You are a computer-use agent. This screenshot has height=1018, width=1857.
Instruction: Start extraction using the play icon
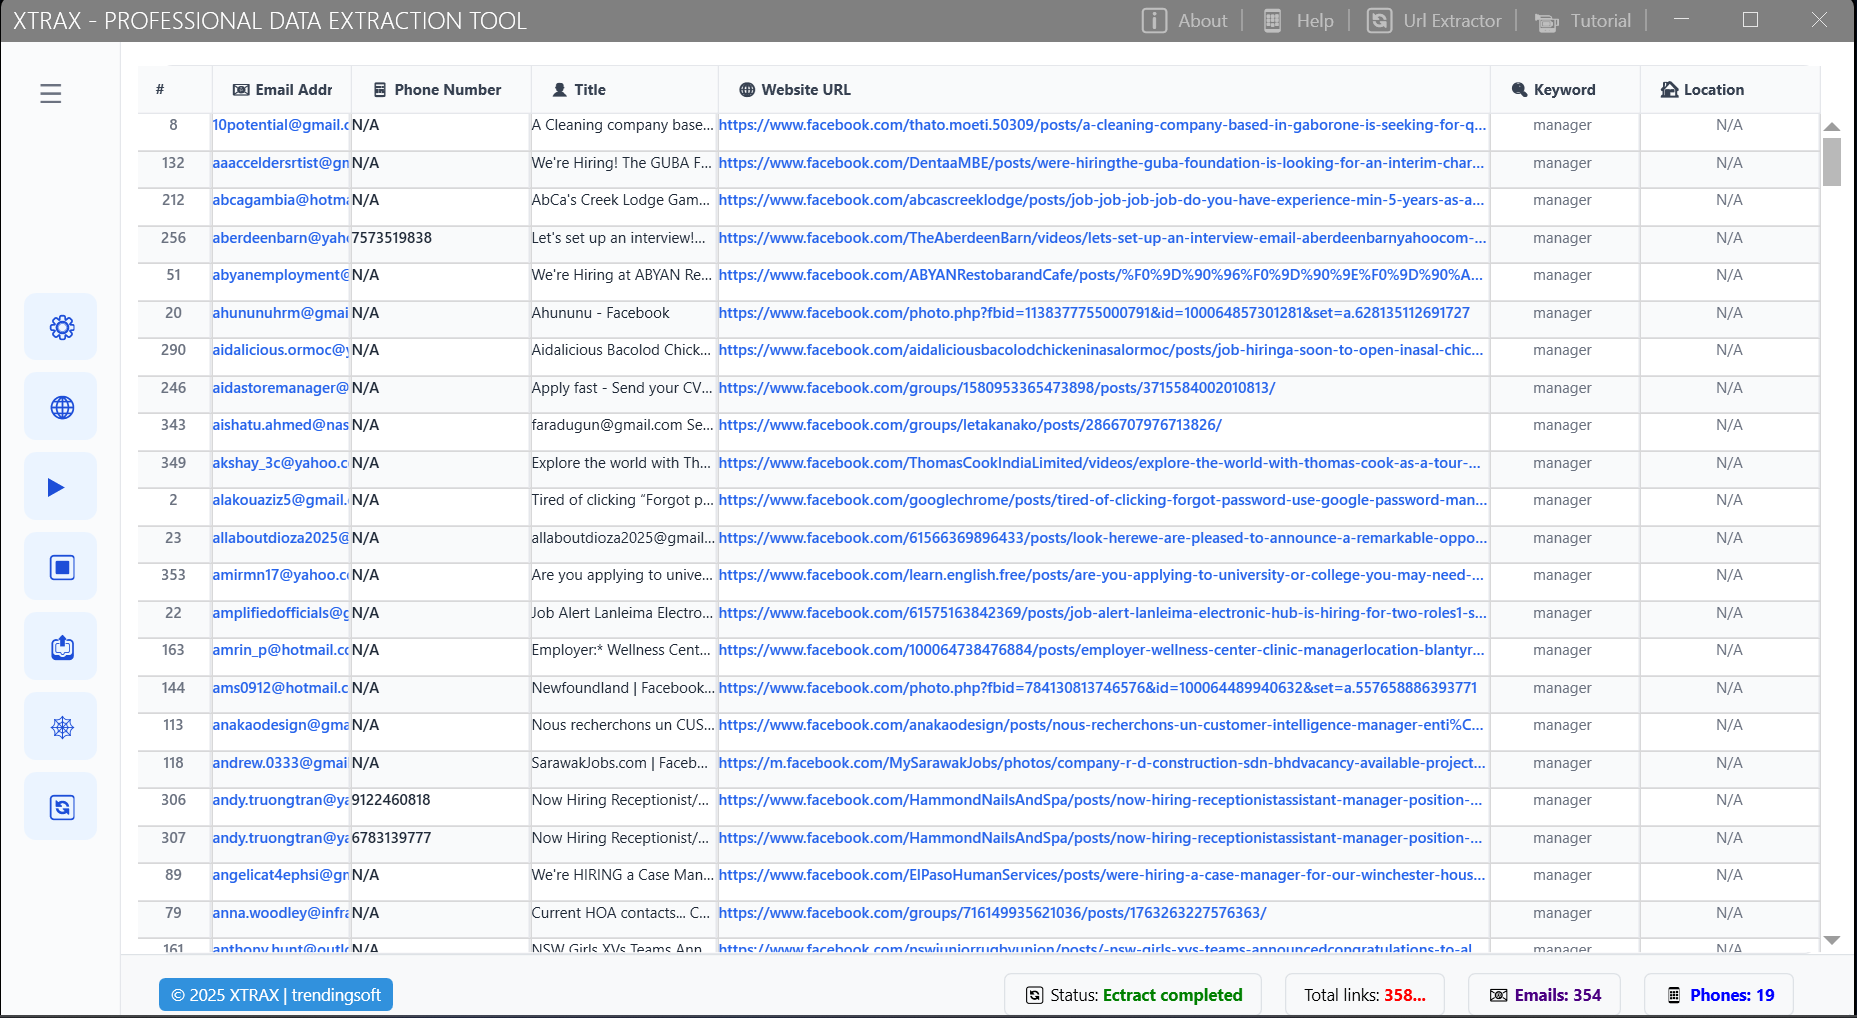click(61, 486)
